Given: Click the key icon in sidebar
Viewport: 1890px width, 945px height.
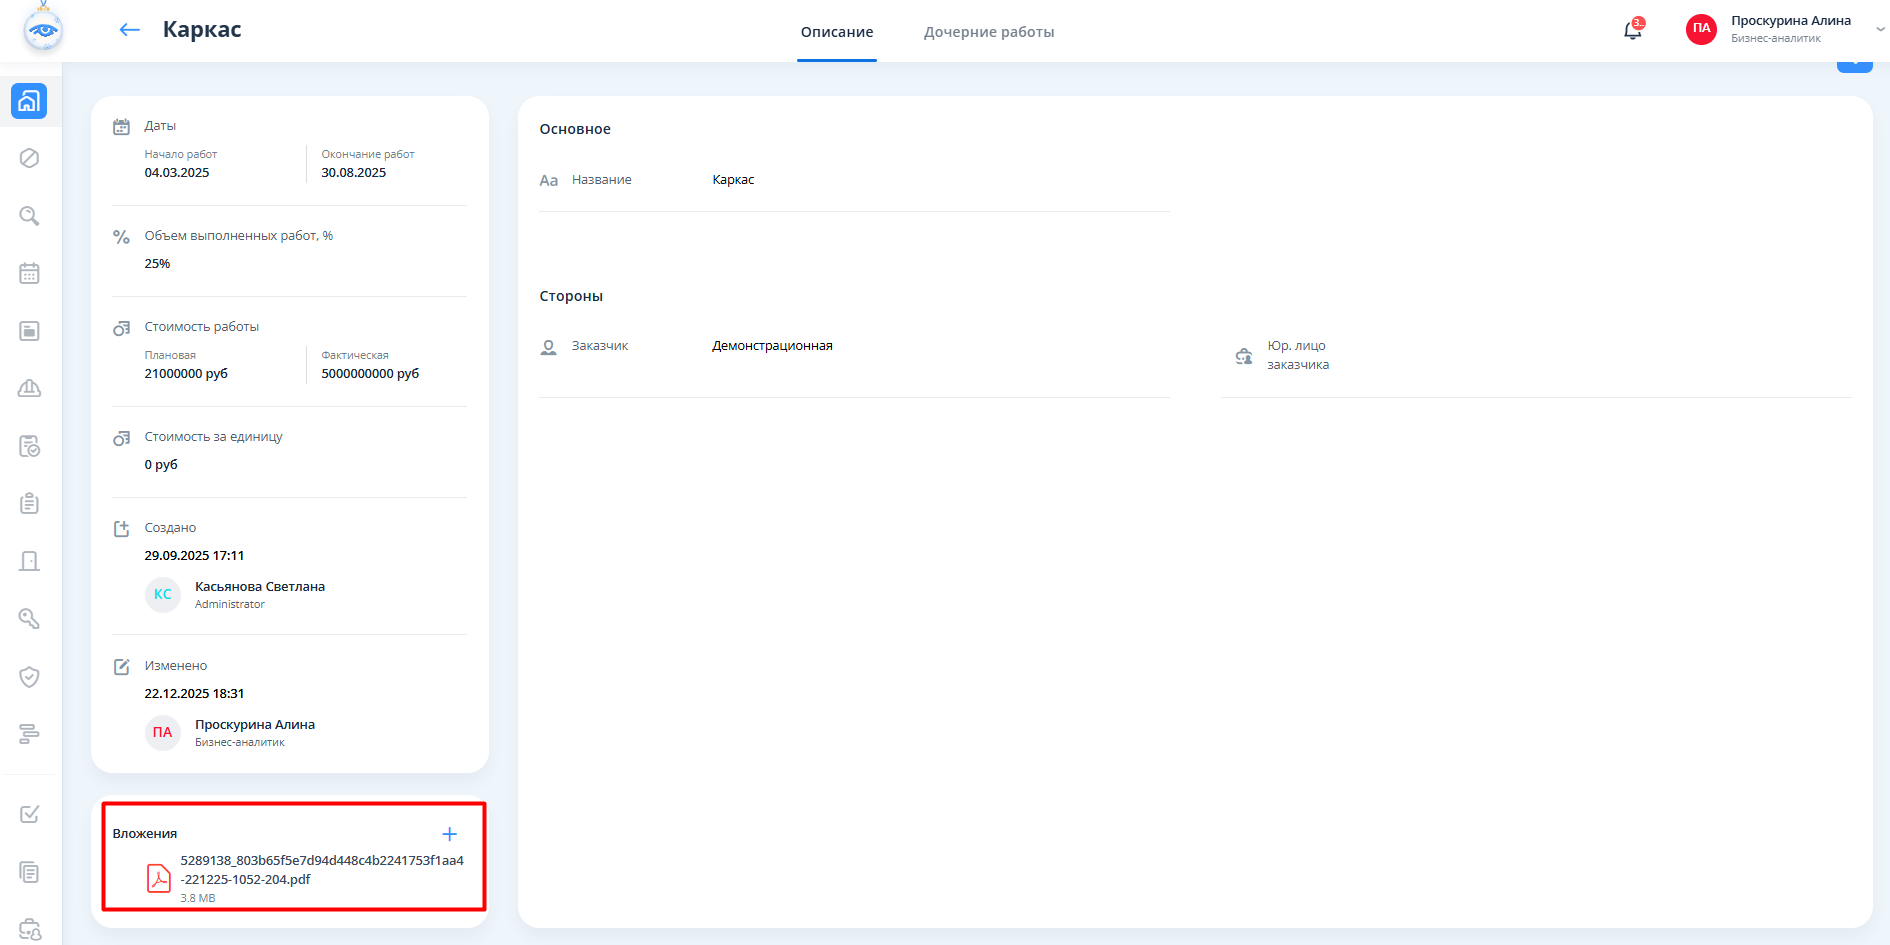Looking at the screenshot, I should pos(29,619).
